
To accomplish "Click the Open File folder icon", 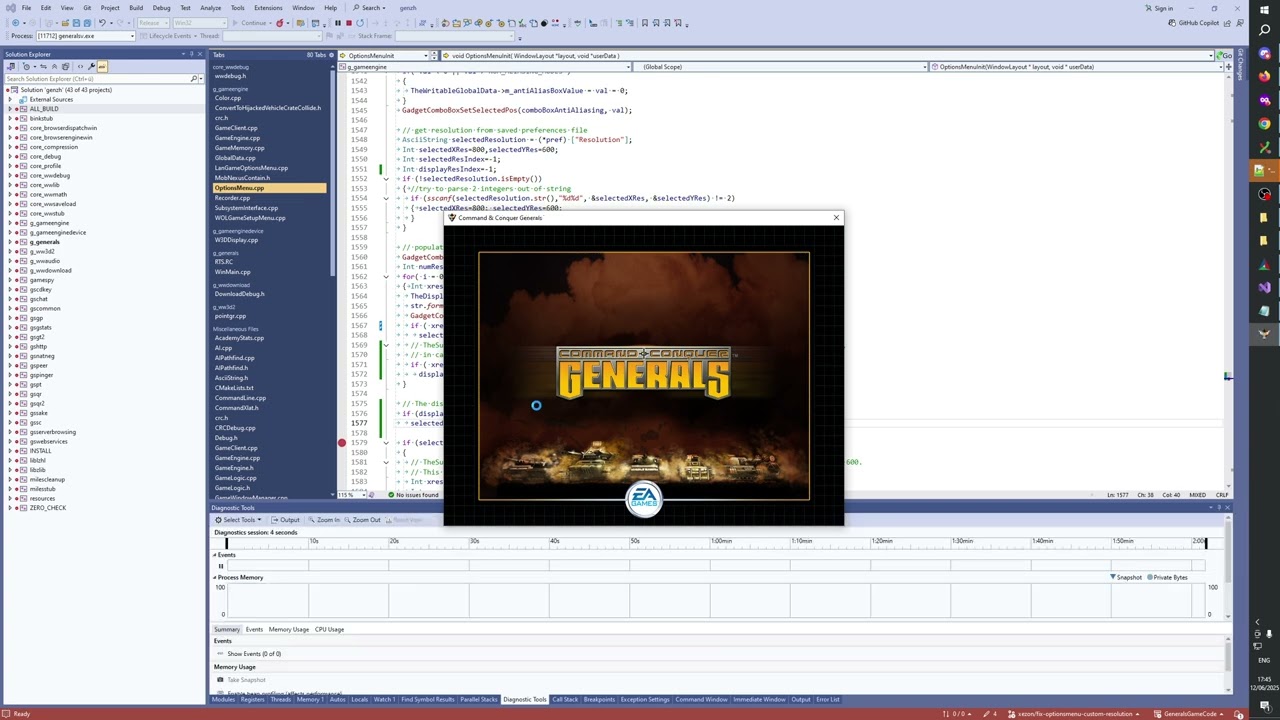I will [65, 23].
